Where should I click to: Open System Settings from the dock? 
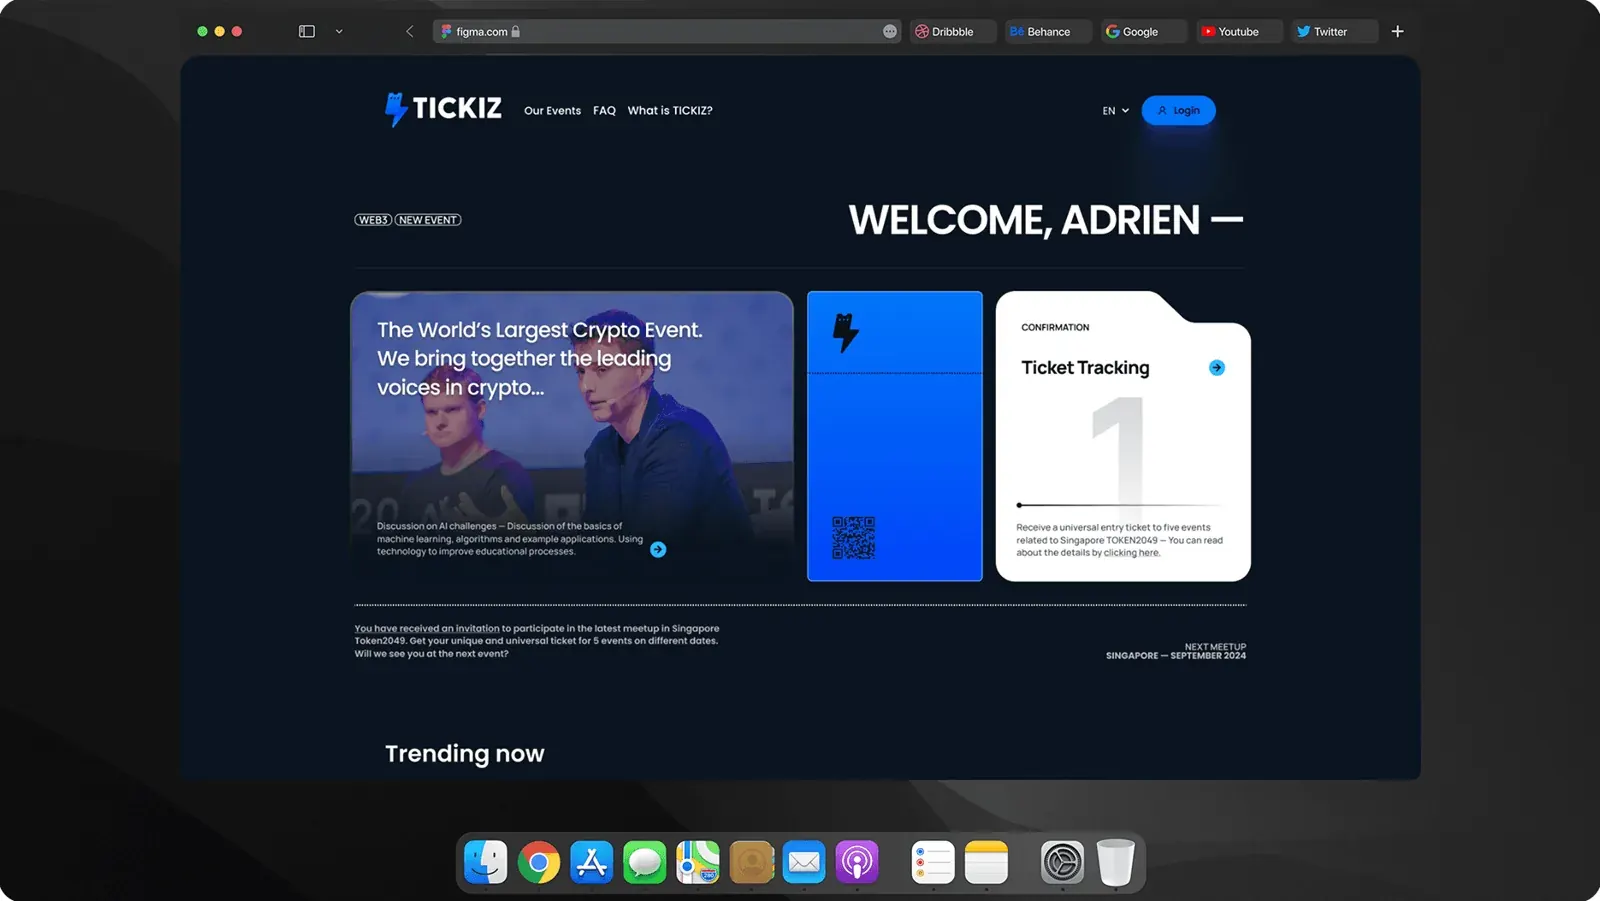1062,862
